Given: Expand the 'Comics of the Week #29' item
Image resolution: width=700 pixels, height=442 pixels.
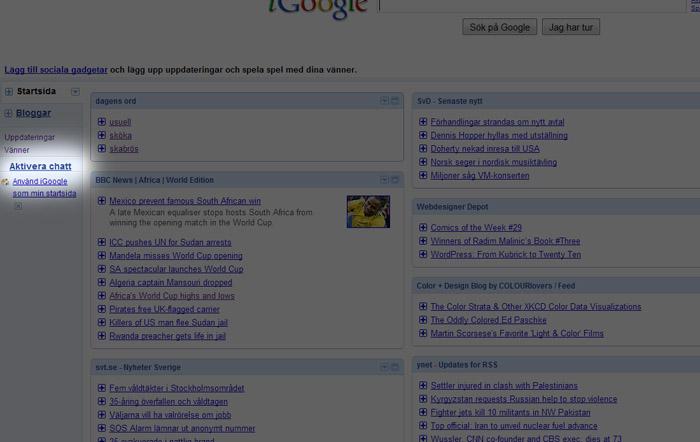Looking at the screenshot, I should [x=423, y=228].
